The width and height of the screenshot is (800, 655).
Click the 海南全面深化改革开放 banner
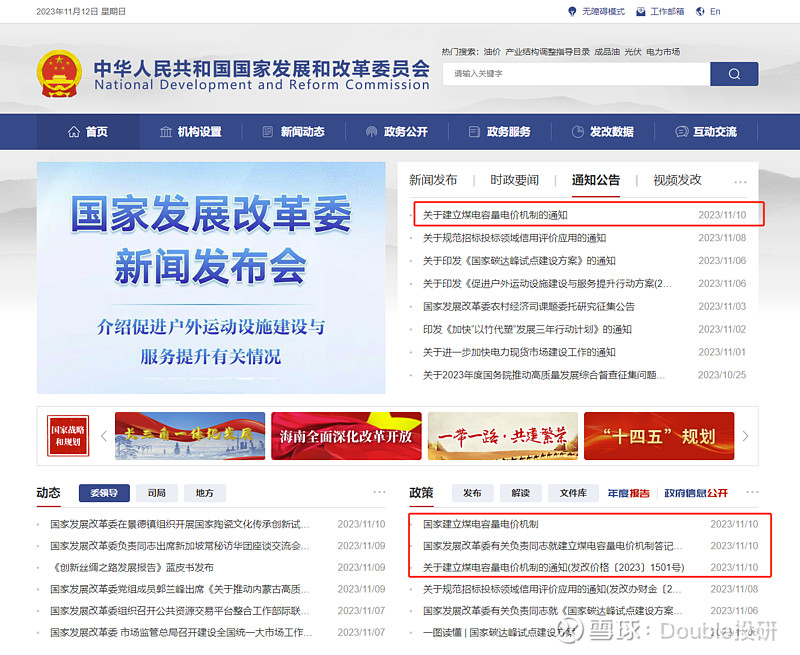346,436
